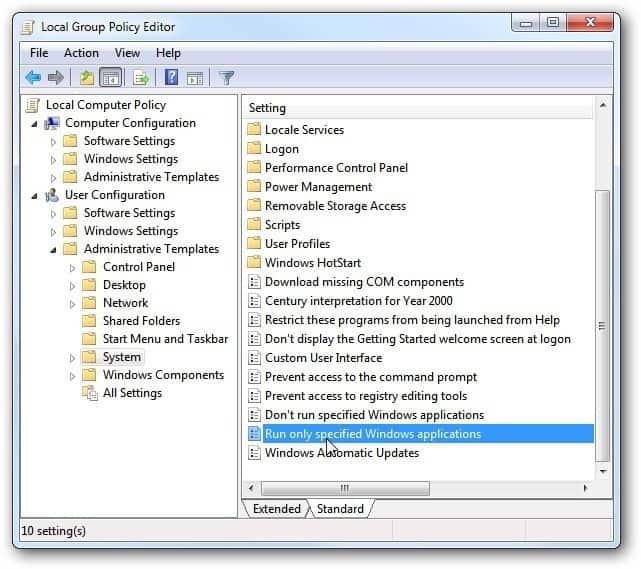Open the User Profiles folder
Screen dimensions: 641x569
297,244
